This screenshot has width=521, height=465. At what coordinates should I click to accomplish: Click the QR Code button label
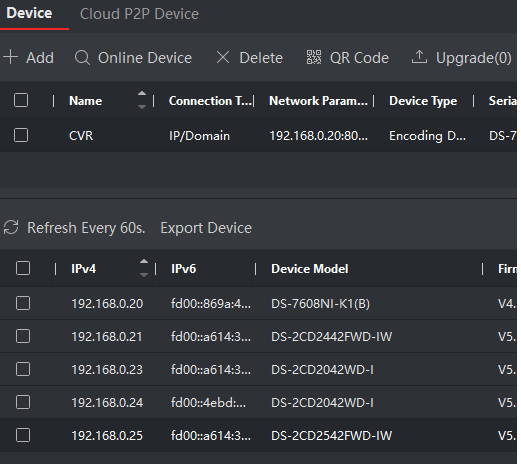point(359,58)
